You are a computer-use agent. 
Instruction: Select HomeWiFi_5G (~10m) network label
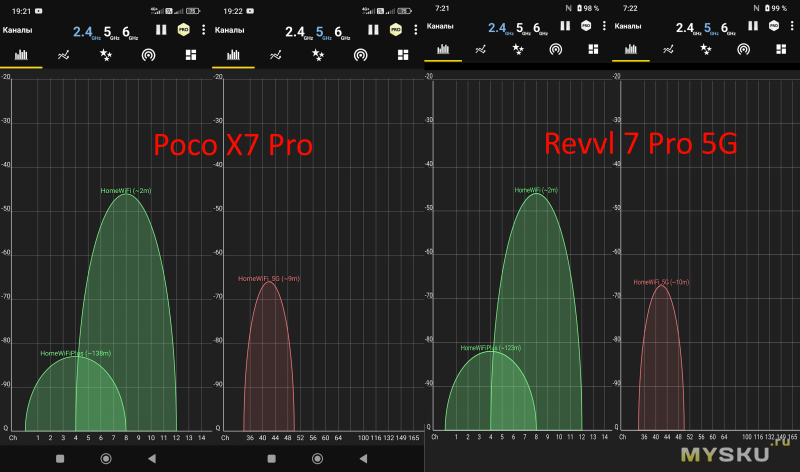661,282
